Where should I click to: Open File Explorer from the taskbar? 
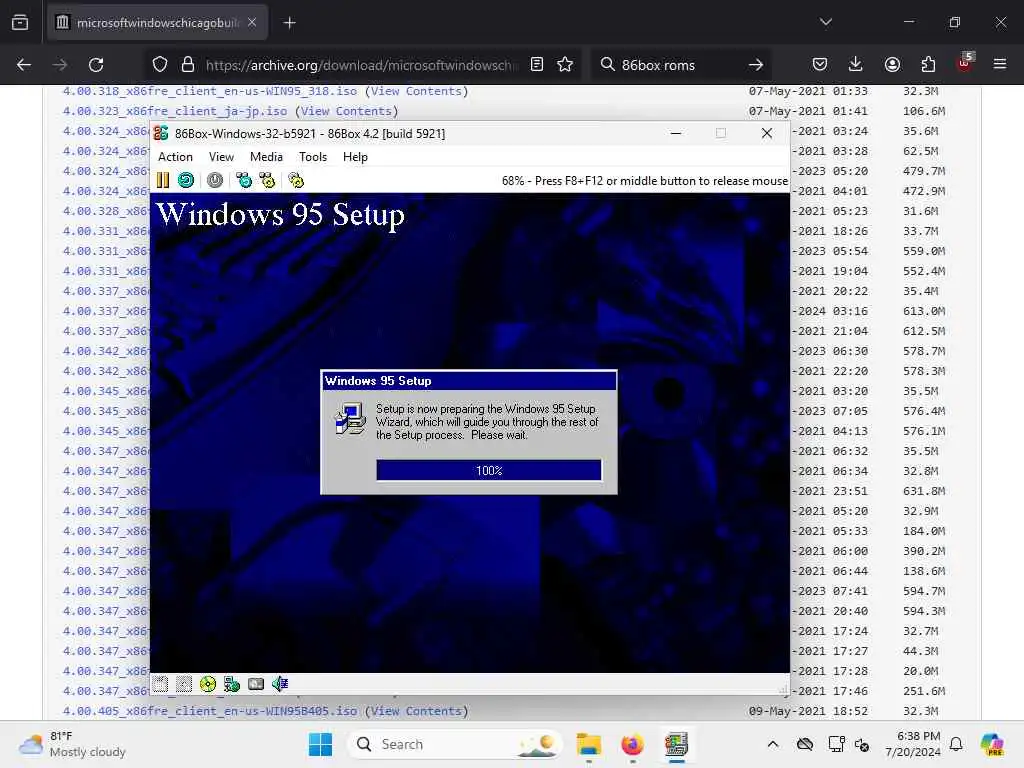click(x=588, y=744)
